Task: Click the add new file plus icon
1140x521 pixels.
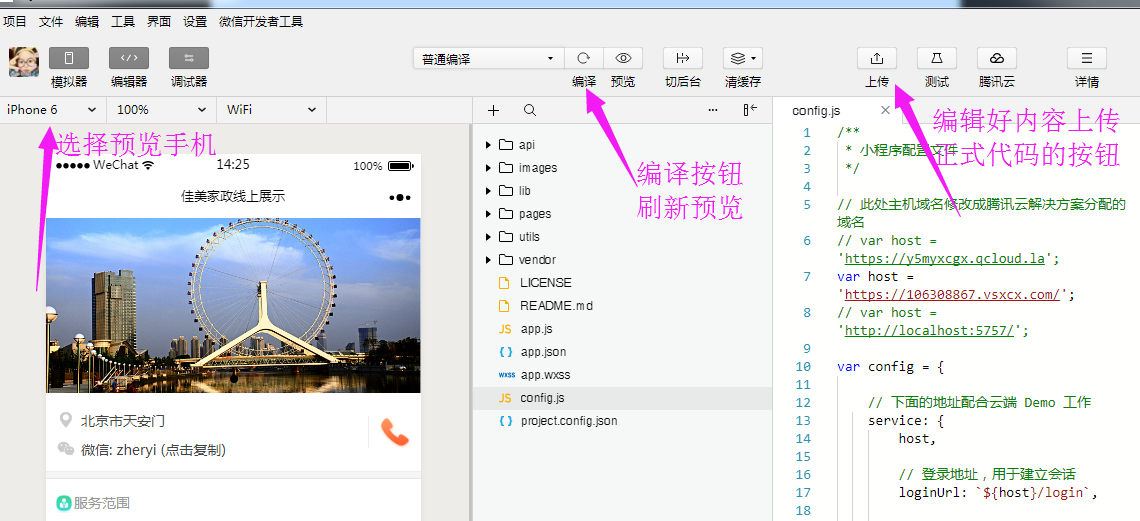Action: [x=493, y=110]
